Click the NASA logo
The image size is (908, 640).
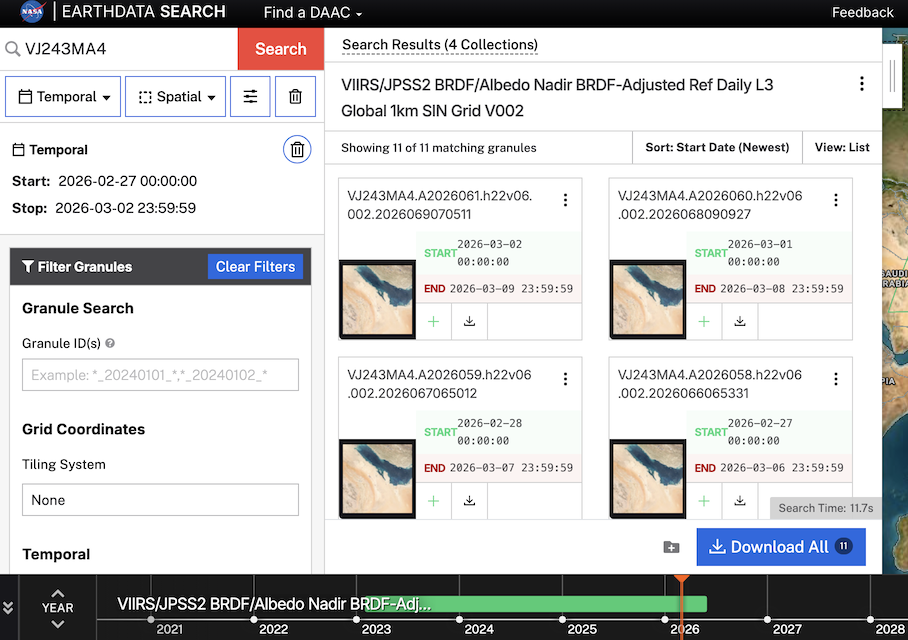coord(32,12)
